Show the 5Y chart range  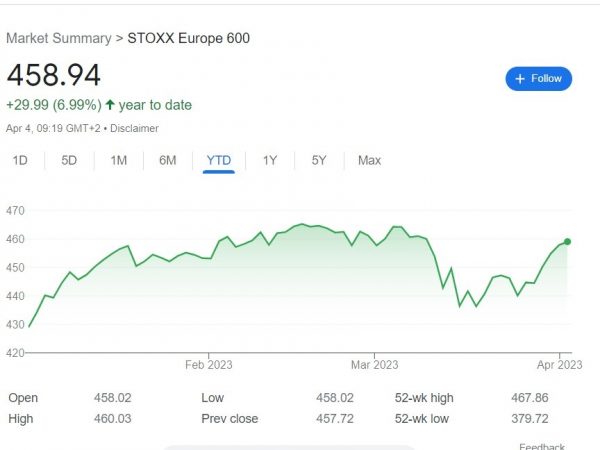coord(319,160)
